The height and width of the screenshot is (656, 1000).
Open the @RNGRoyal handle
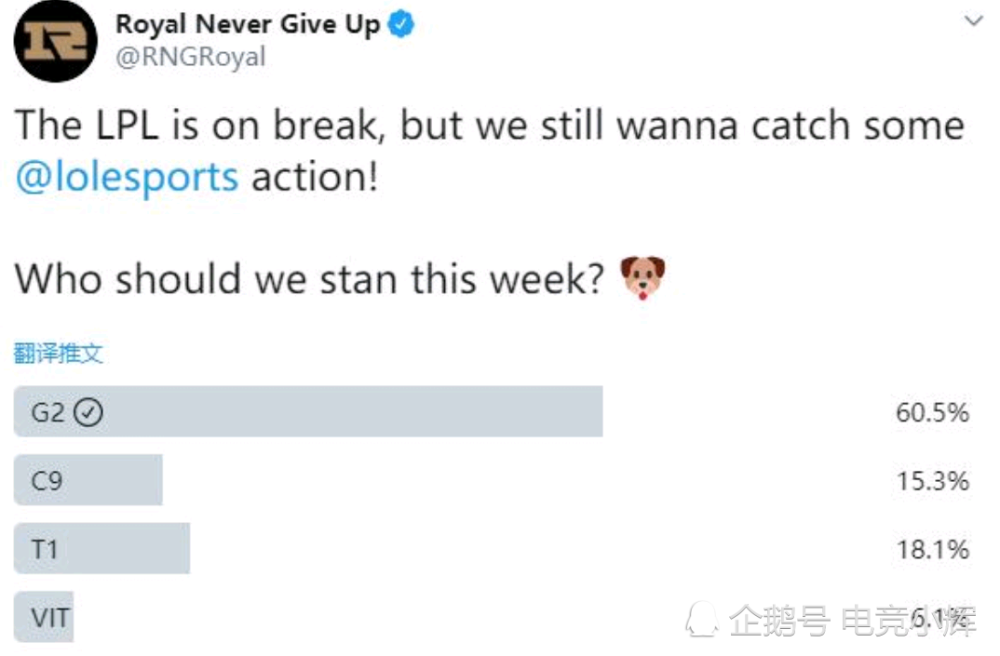(191, 57)
